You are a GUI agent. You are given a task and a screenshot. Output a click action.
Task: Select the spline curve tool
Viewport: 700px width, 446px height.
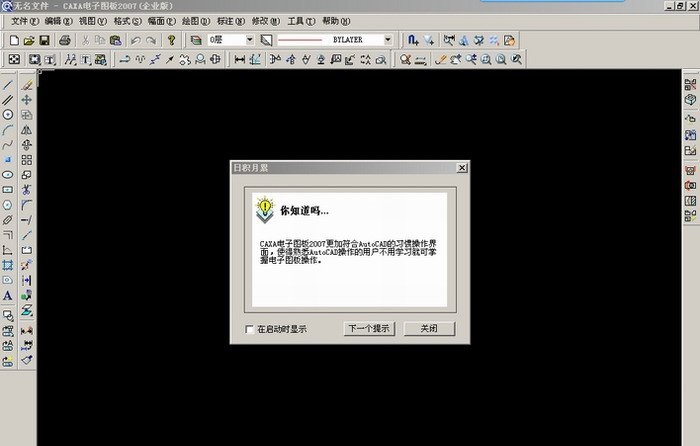[x=8, y=145]
